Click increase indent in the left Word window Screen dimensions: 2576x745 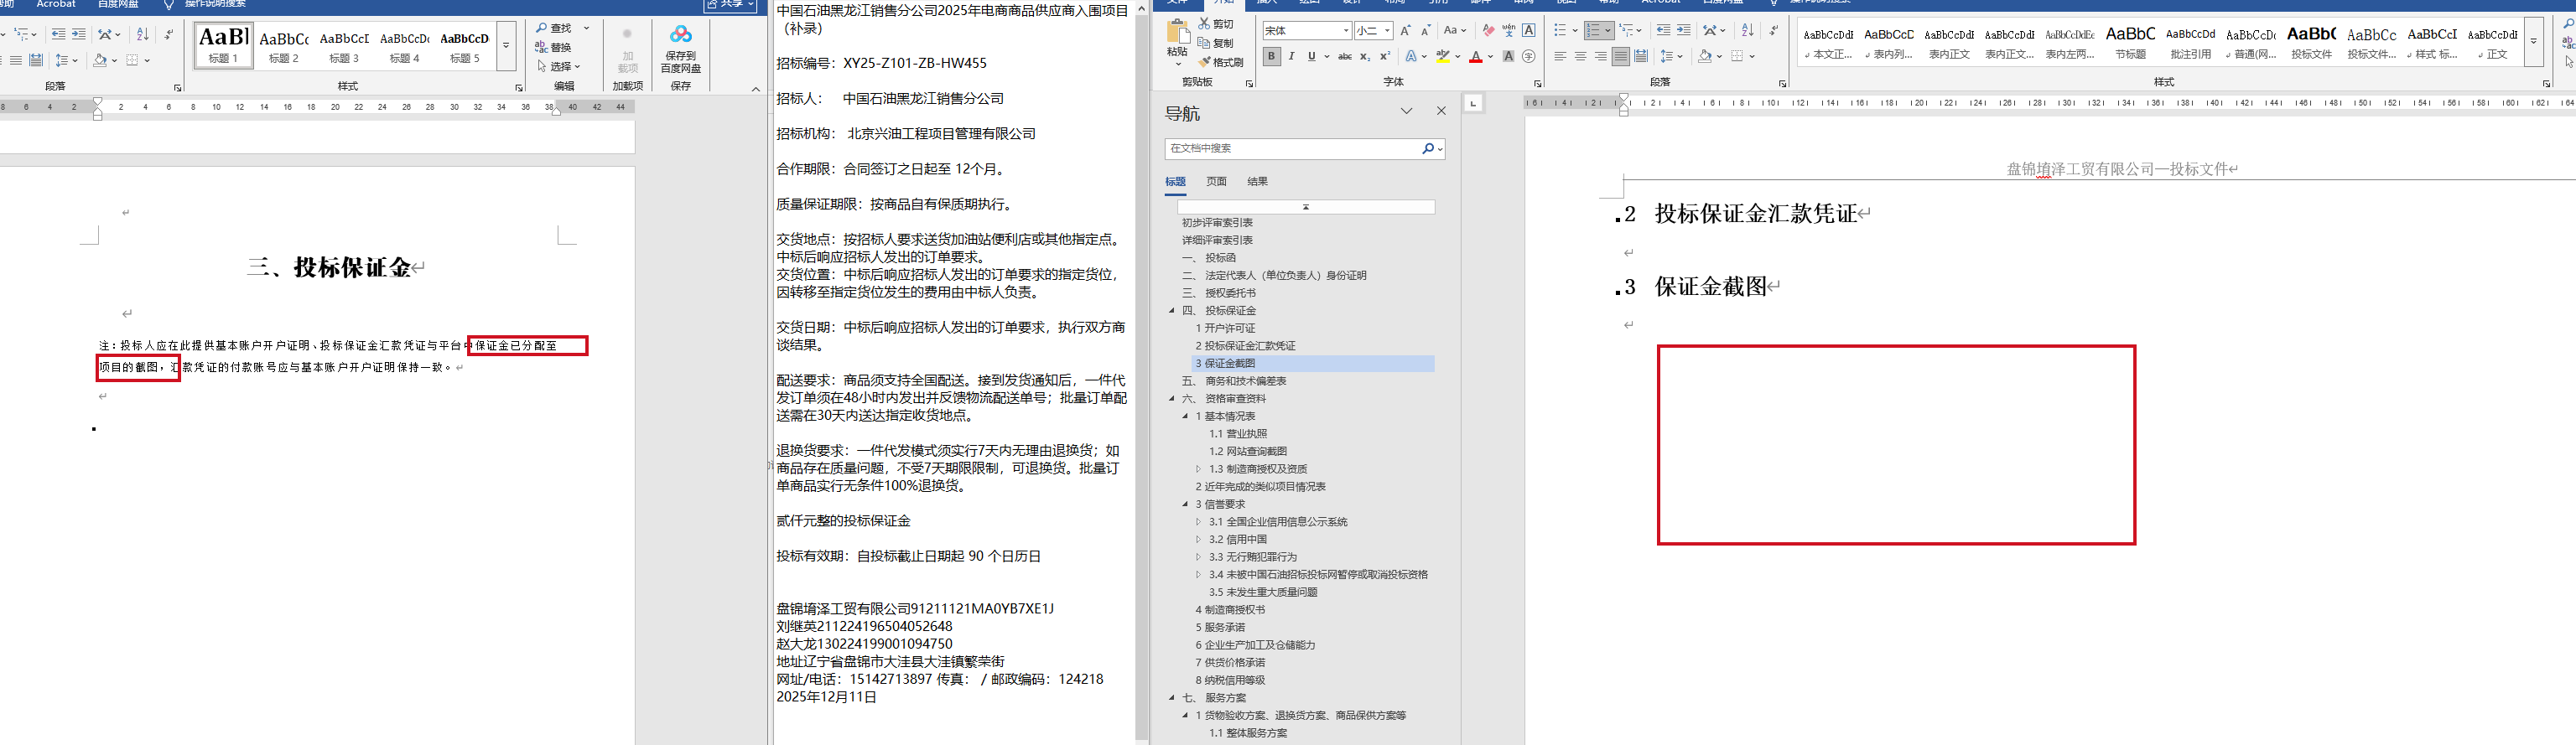[x=79, y=34]
